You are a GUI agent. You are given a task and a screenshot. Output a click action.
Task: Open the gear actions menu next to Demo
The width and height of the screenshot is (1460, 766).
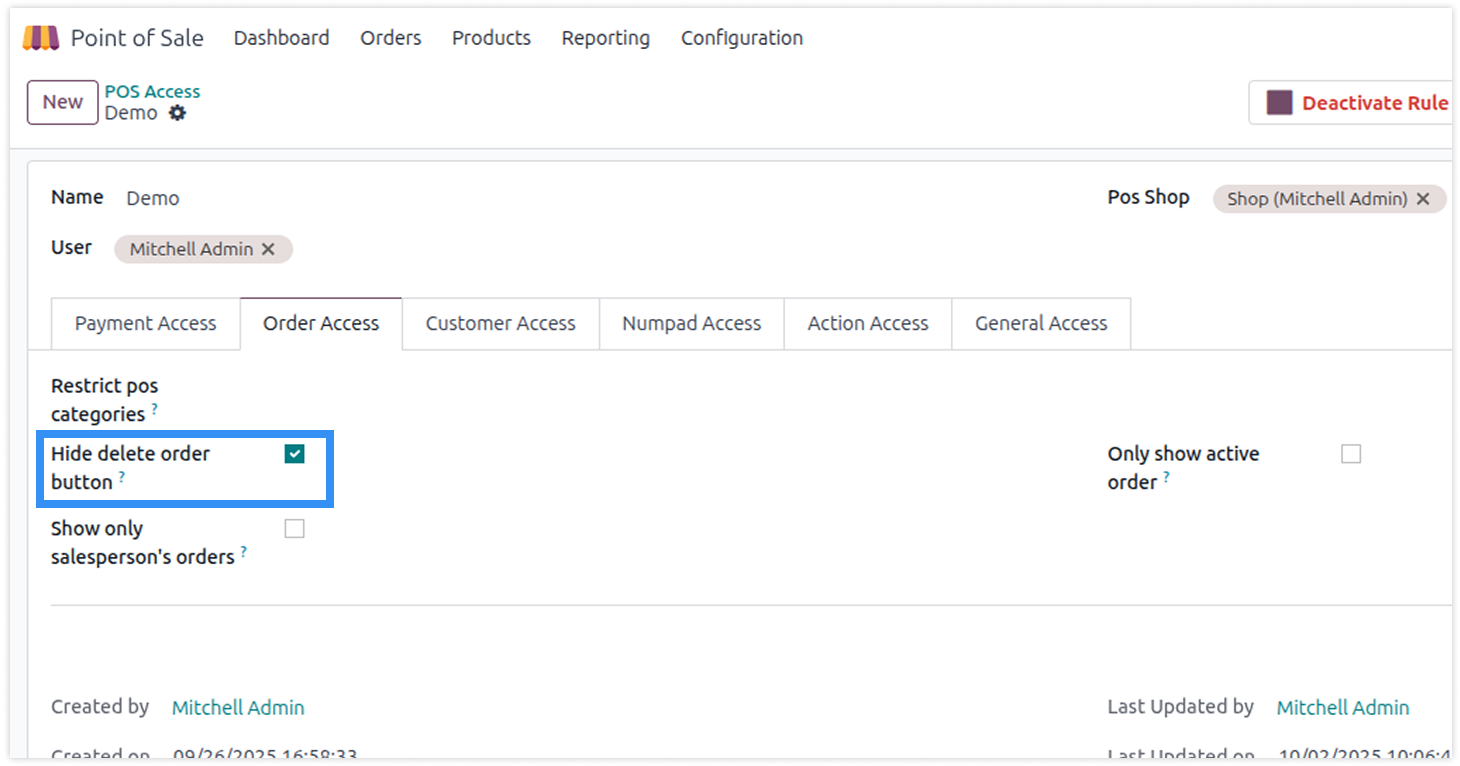tap(177, 113)
